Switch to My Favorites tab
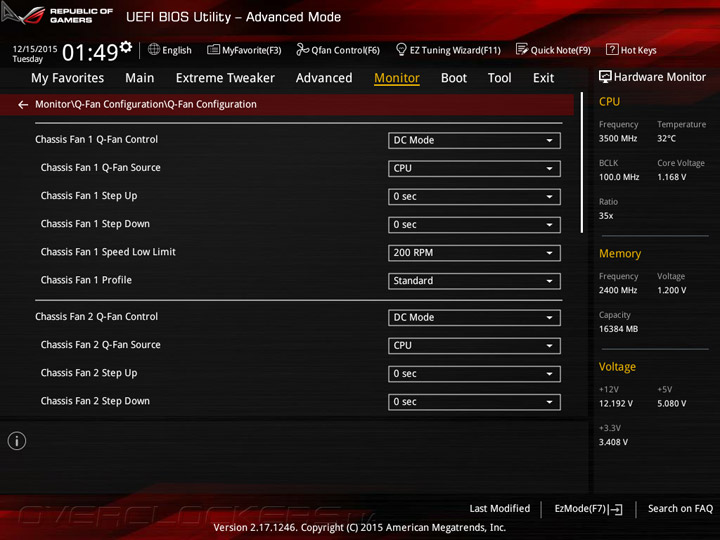Image resolution: width=720 pixels, height=540 pixels. point(68,78)
